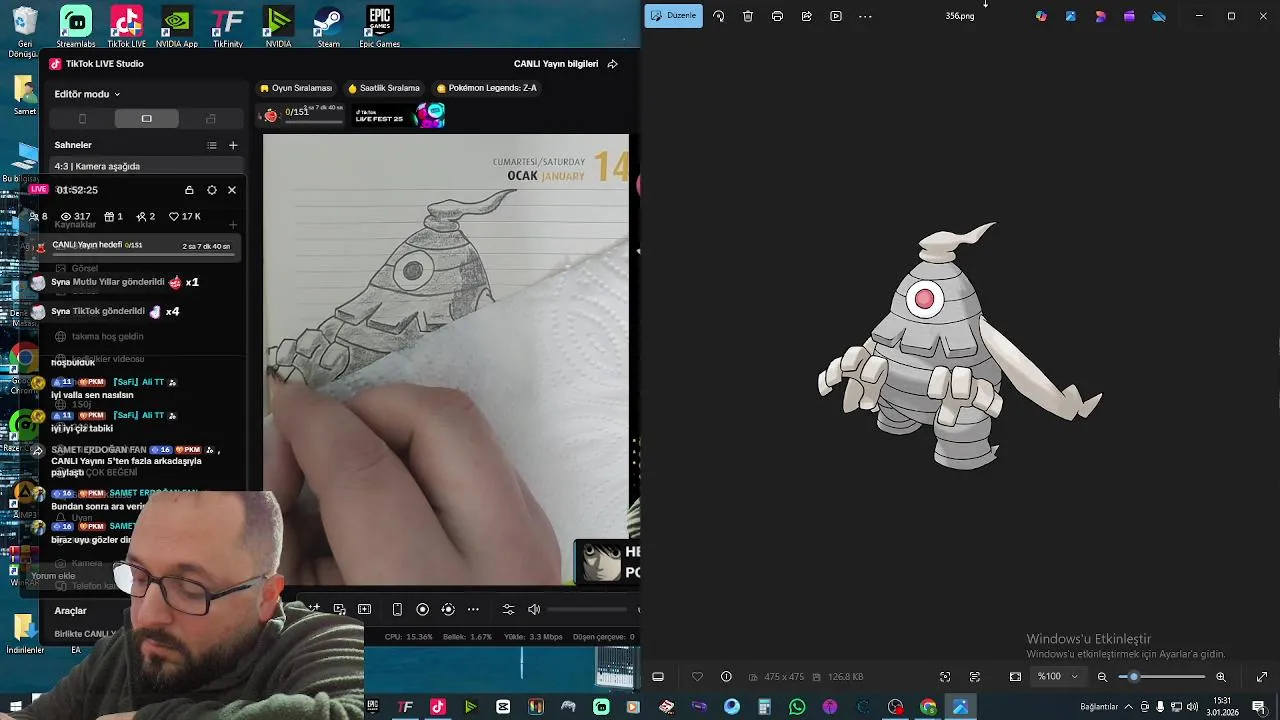This screenshot has width=1280, height=720.
Task: Show file info in Photos bottom bar
Action: coord(726,677)
